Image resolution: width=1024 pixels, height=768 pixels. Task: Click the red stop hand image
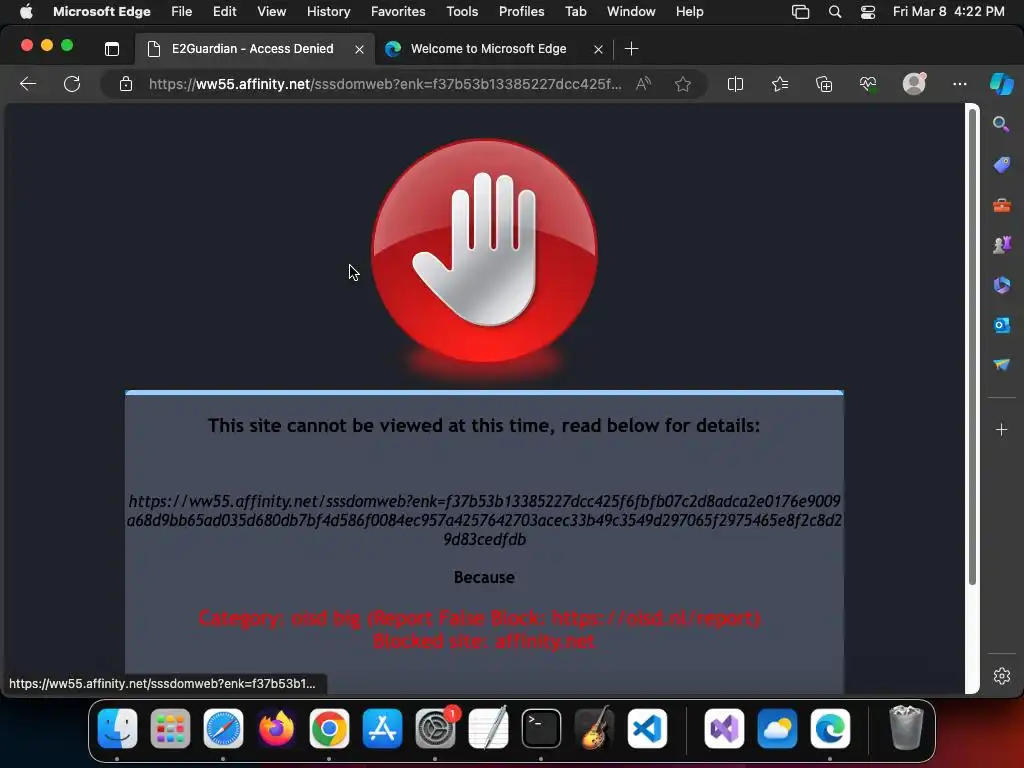pyautogui.click(x=485, y=251)
